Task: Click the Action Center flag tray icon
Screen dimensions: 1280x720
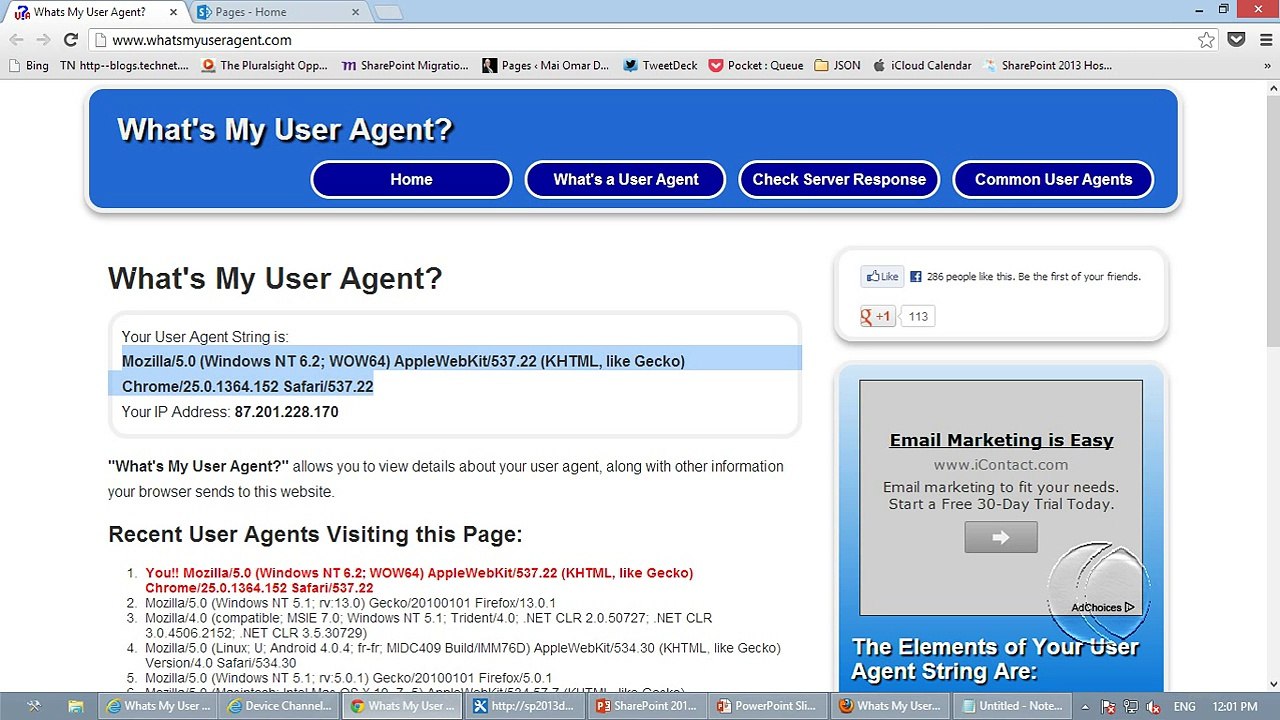Action: [1108, 706]
